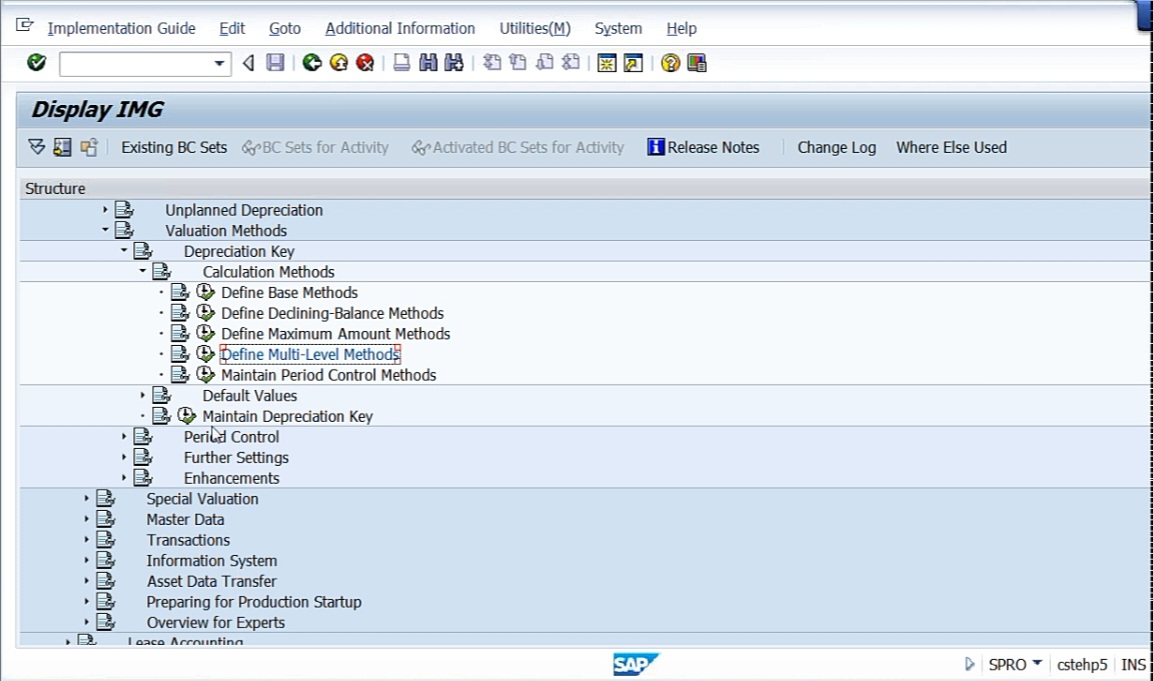Click the Expand All triangle icon
This screenshot has width=1153, height=681.
(x=36, y=147)
